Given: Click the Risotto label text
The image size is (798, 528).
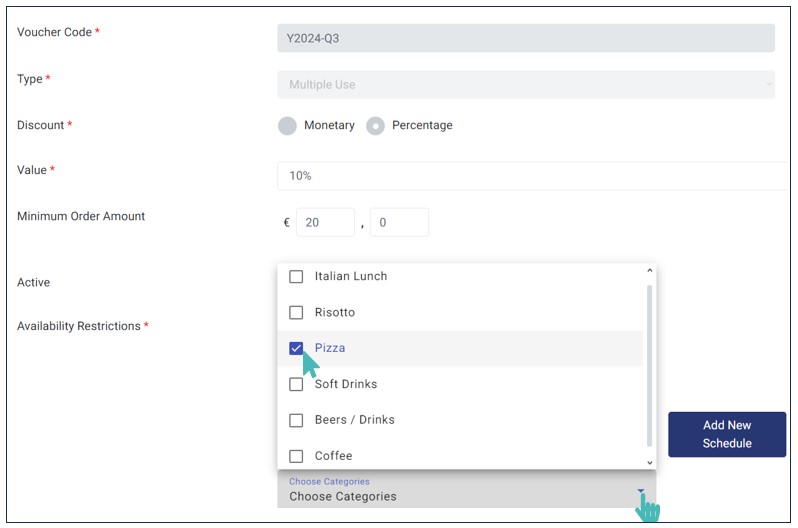Looking at the screenshot, I should point(334,313).
